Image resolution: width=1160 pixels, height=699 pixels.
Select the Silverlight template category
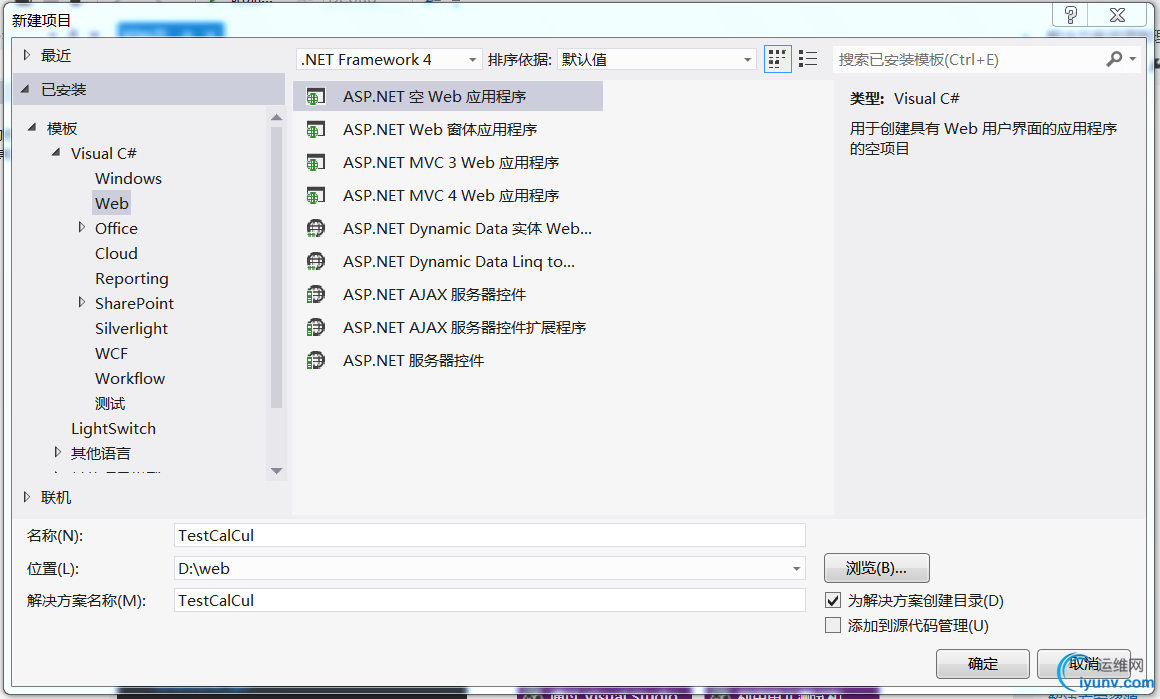131,328
